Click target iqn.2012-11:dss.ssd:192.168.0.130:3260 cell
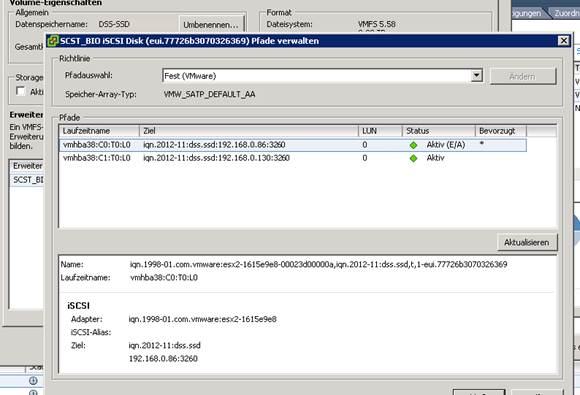The width and height of the screenshot is (580, 395). pos(216,158)
